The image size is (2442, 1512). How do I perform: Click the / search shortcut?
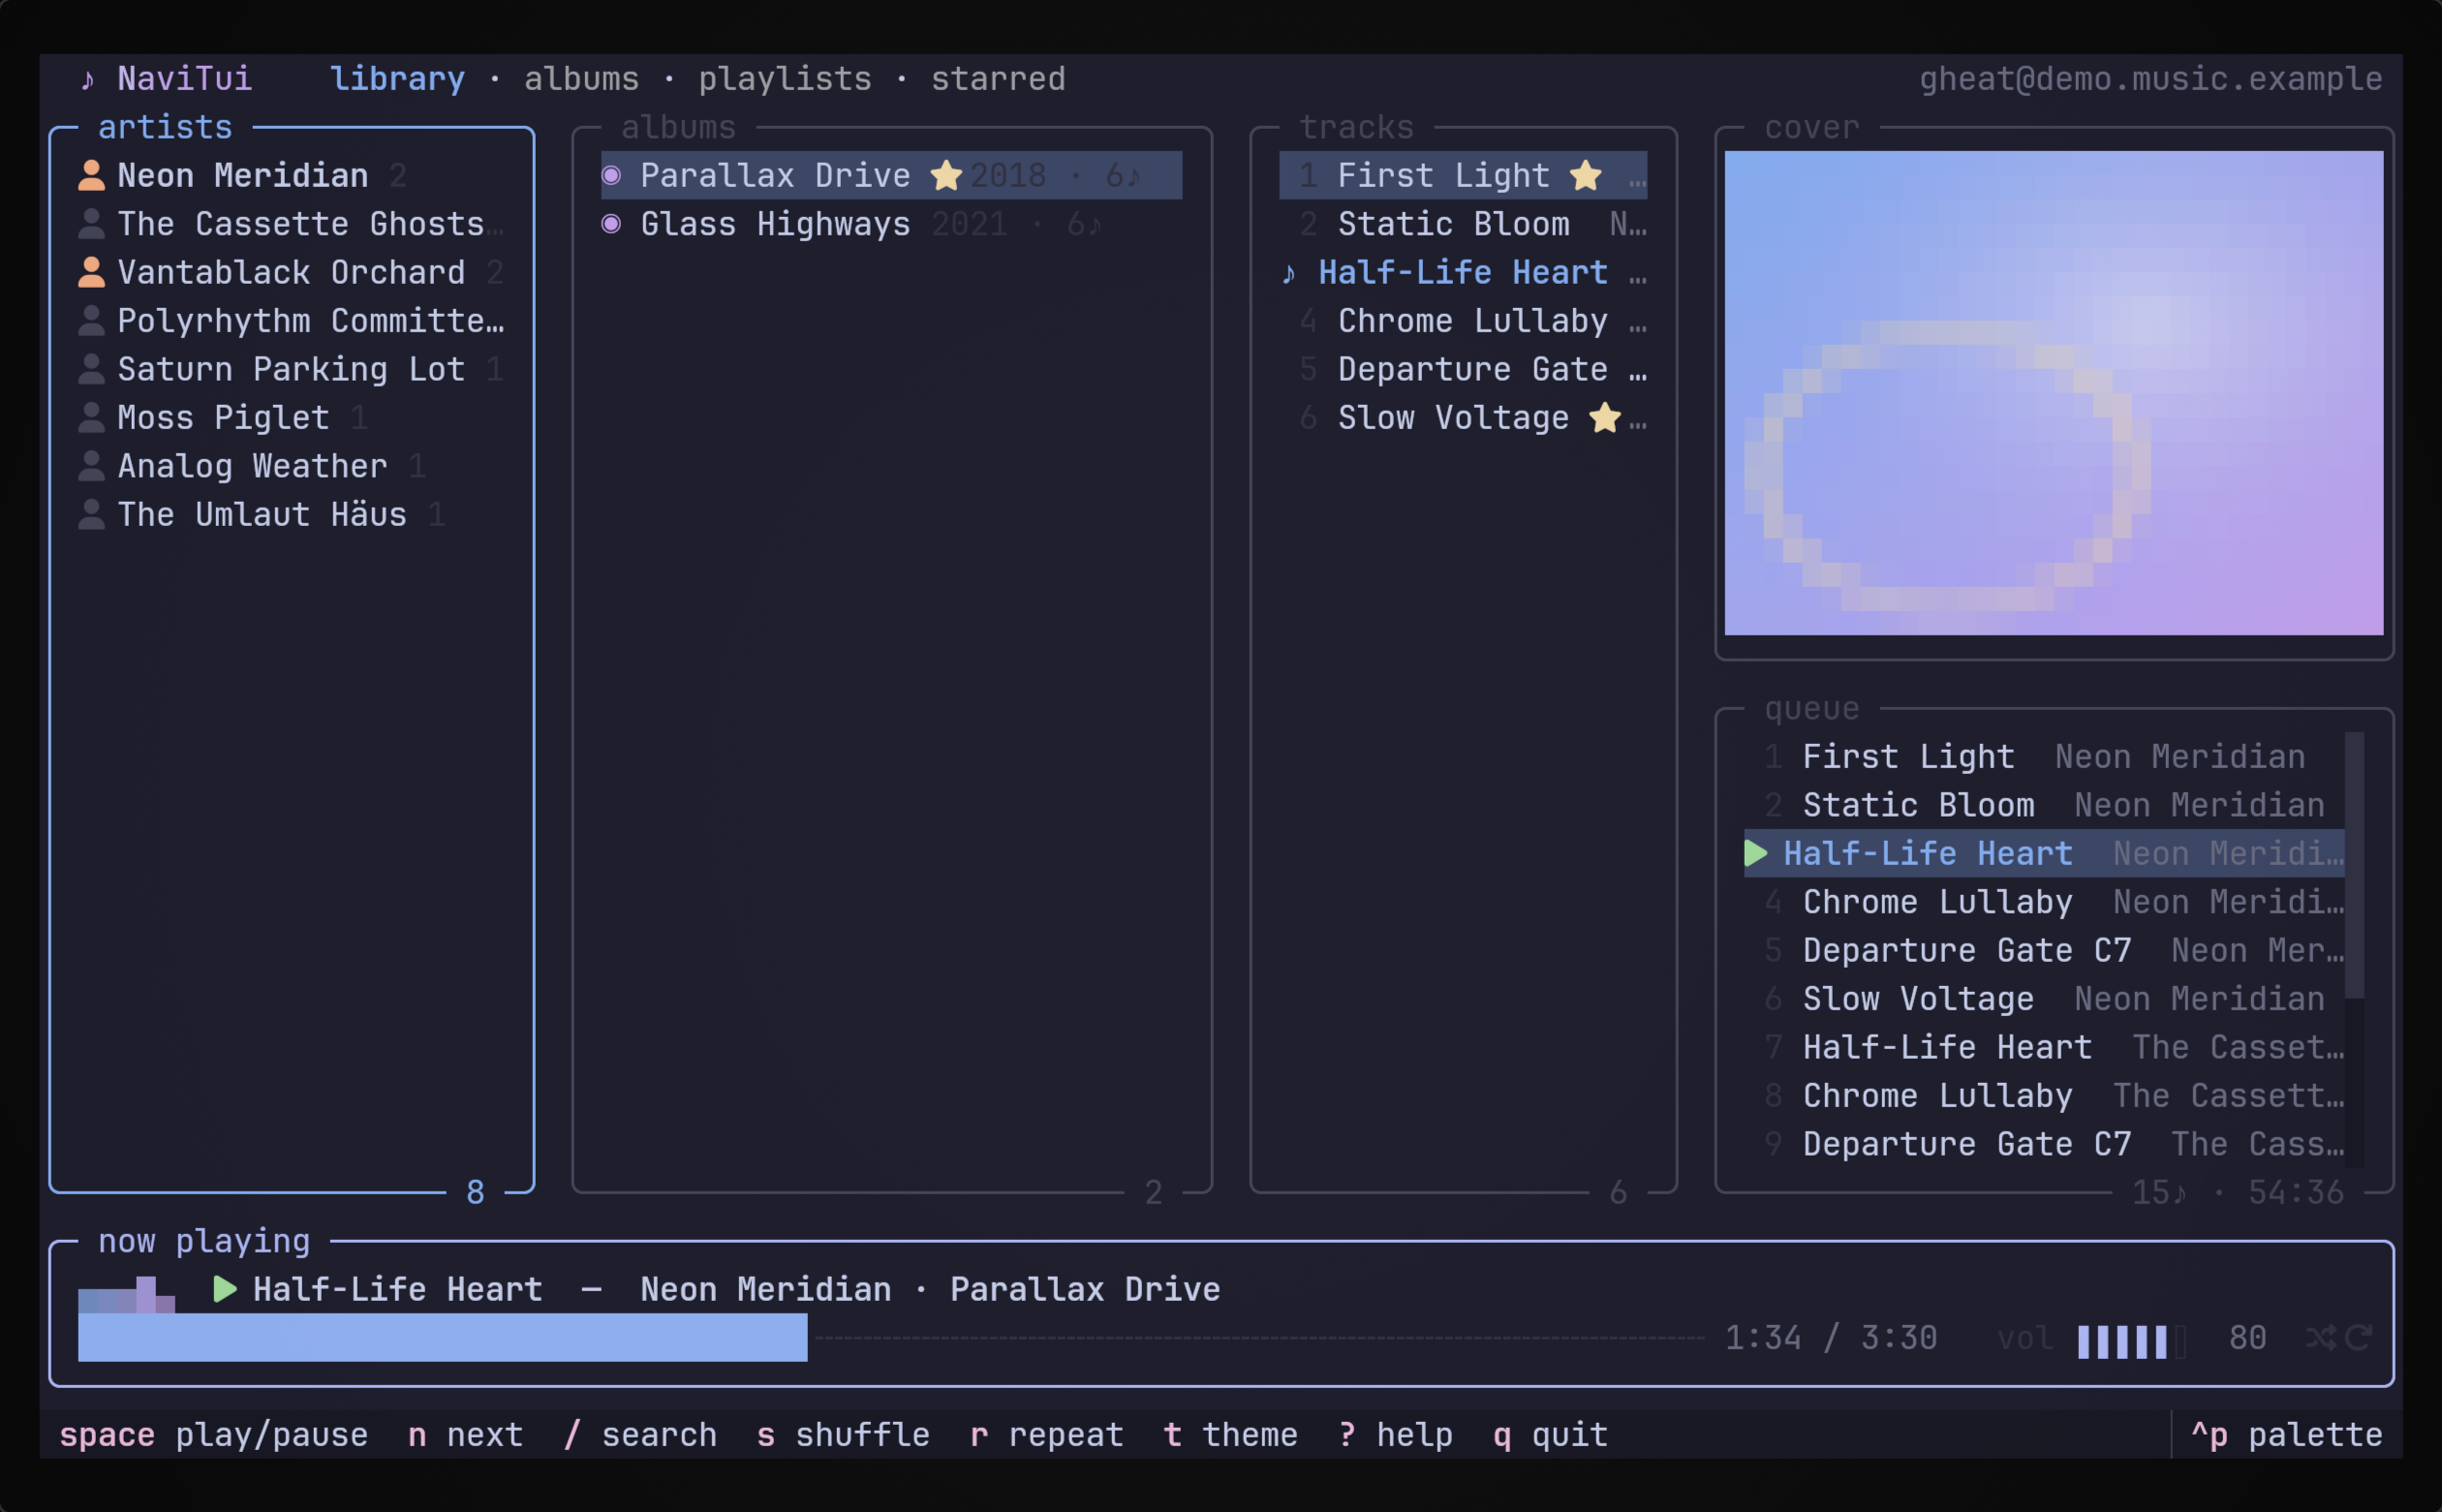[640, 1435]
